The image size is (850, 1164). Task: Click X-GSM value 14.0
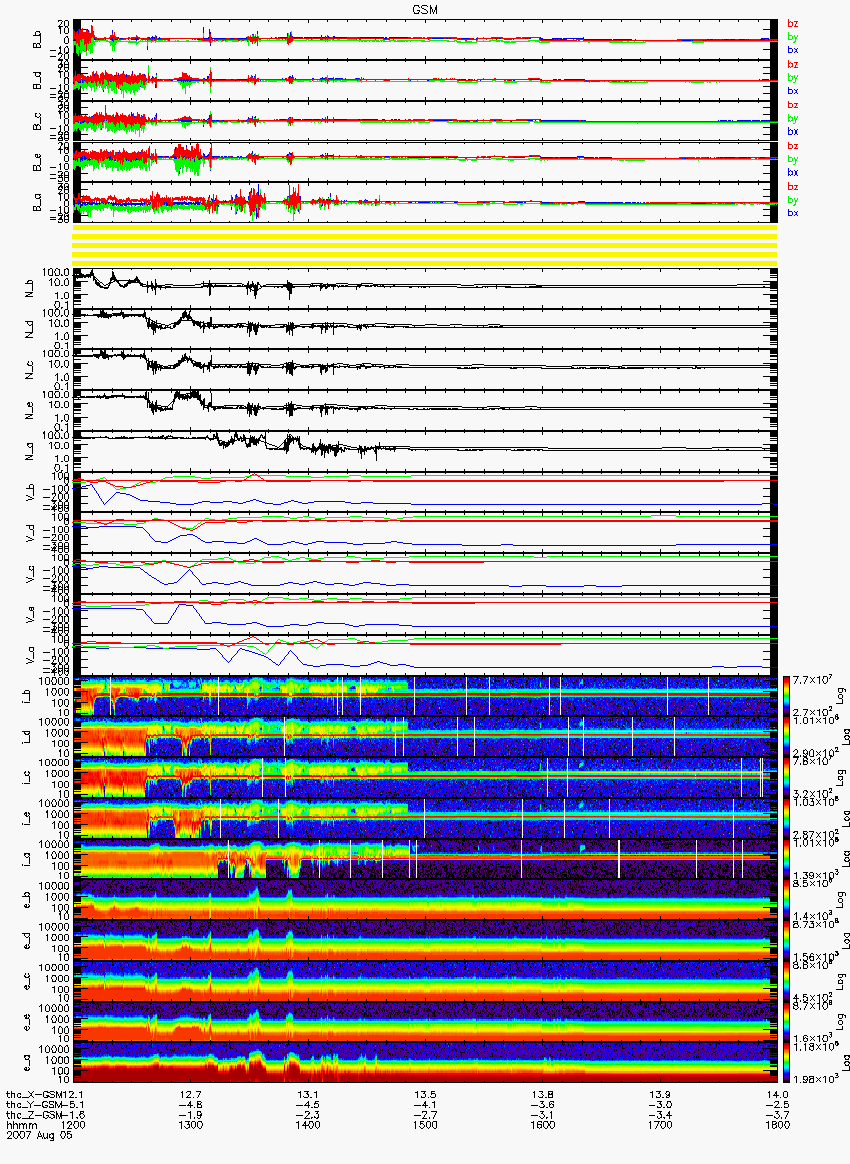(x=777, y=1094)
